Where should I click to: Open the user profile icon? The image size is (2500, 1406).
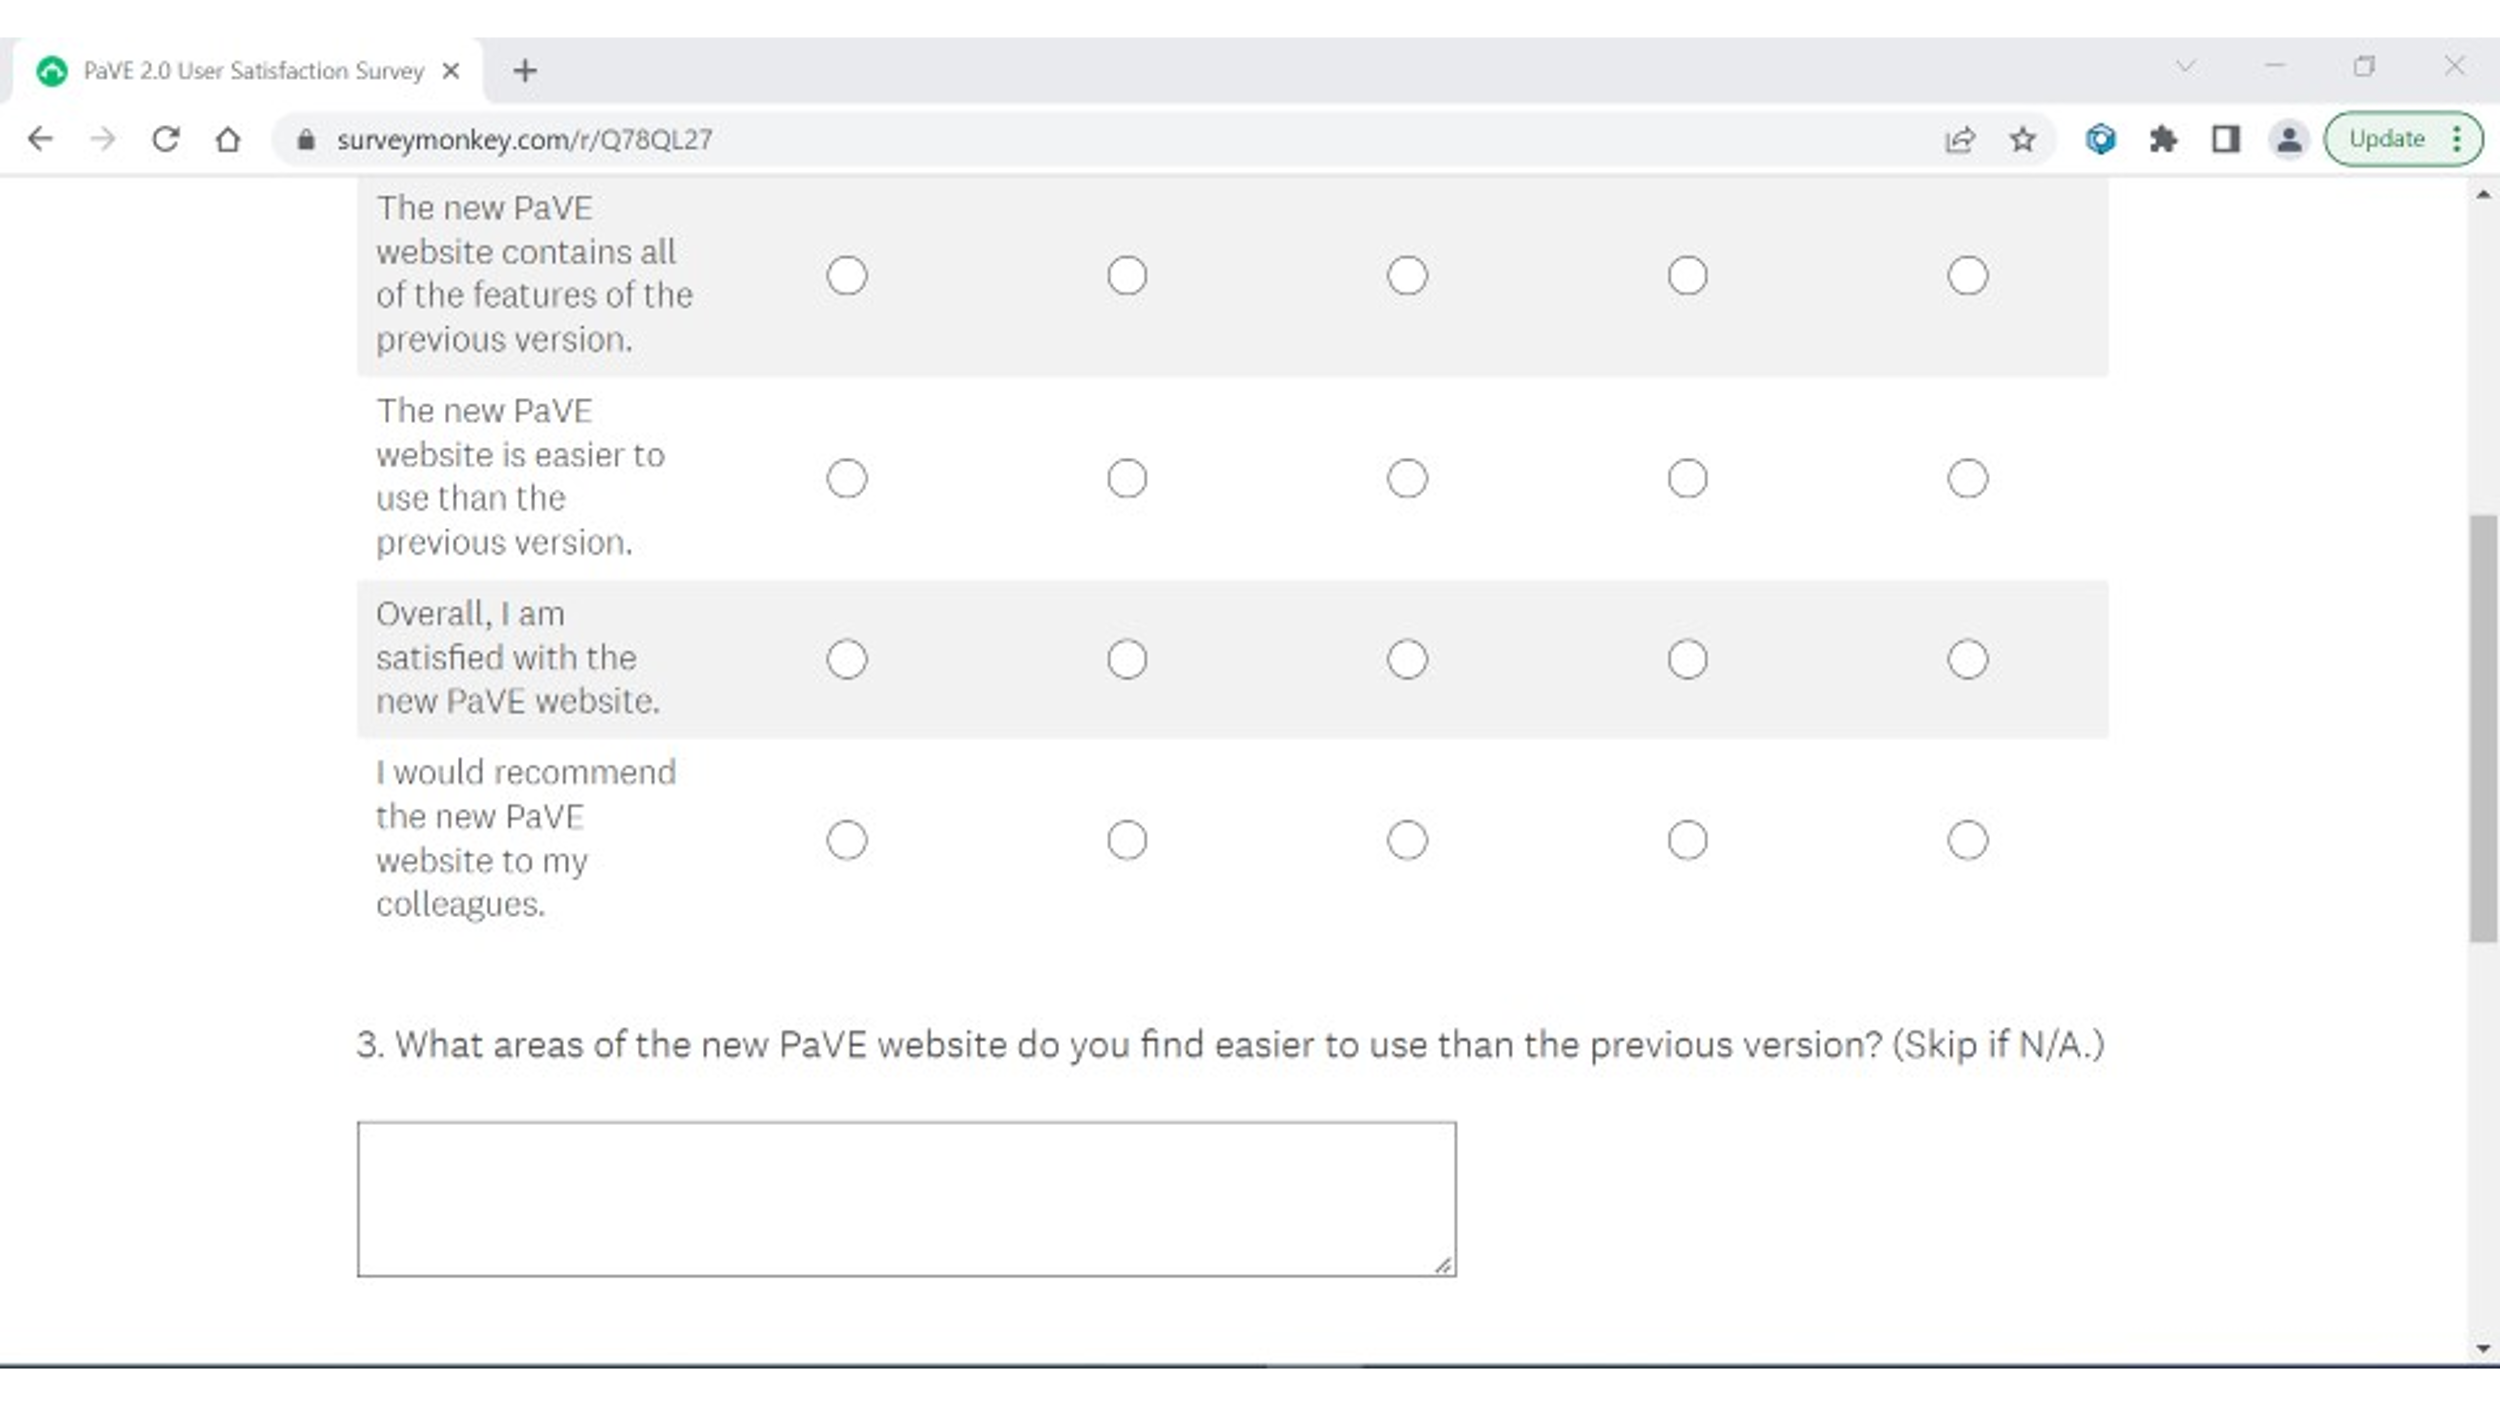click(x=2288, y=139)
